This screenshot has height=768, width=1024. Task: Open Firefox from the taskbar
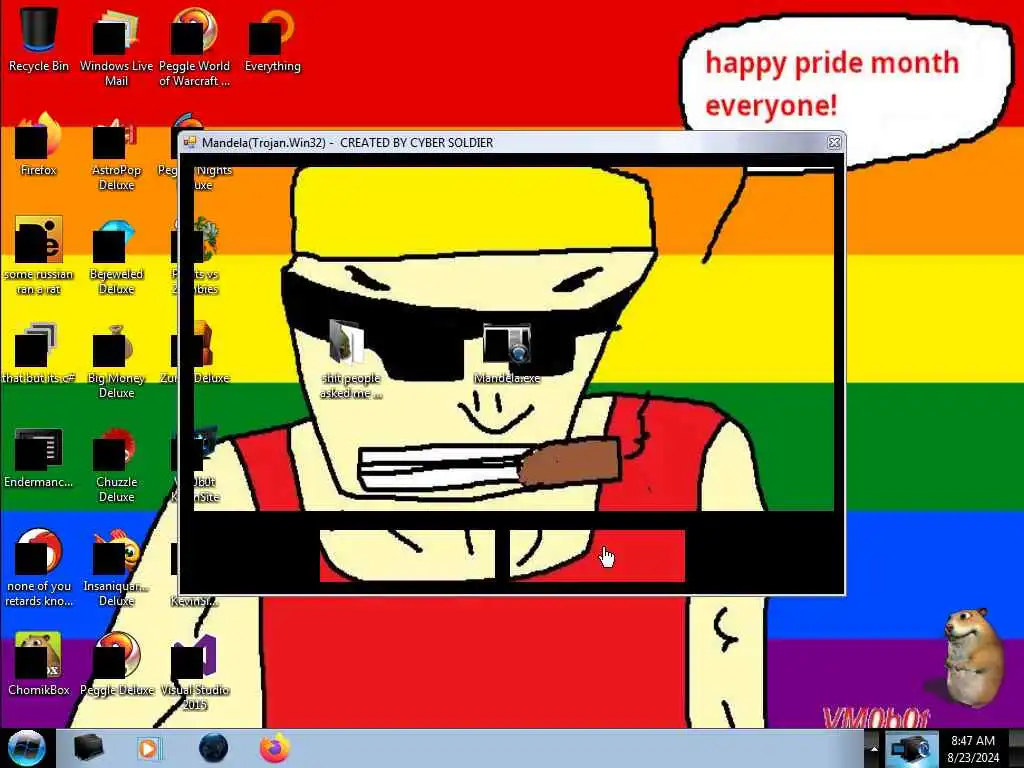pyautogui.click(x=275, y=748)
